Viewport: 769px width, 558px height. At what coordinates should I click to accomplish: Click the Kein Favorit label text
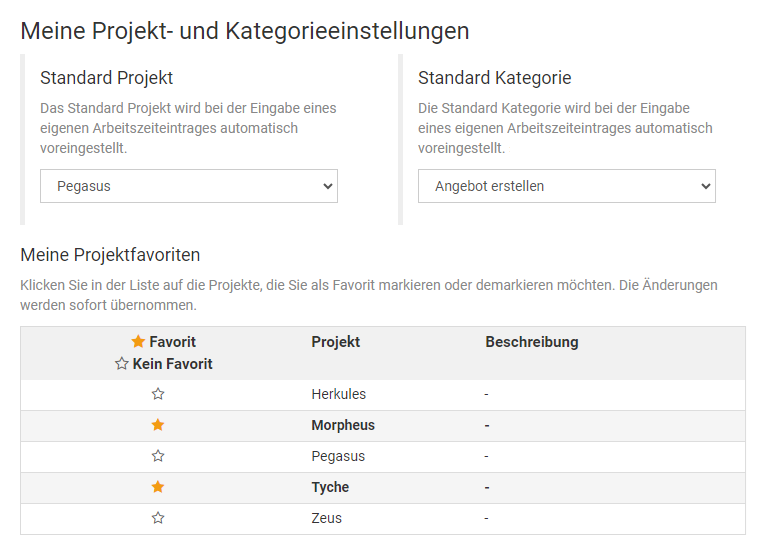[x=172, y=364]
